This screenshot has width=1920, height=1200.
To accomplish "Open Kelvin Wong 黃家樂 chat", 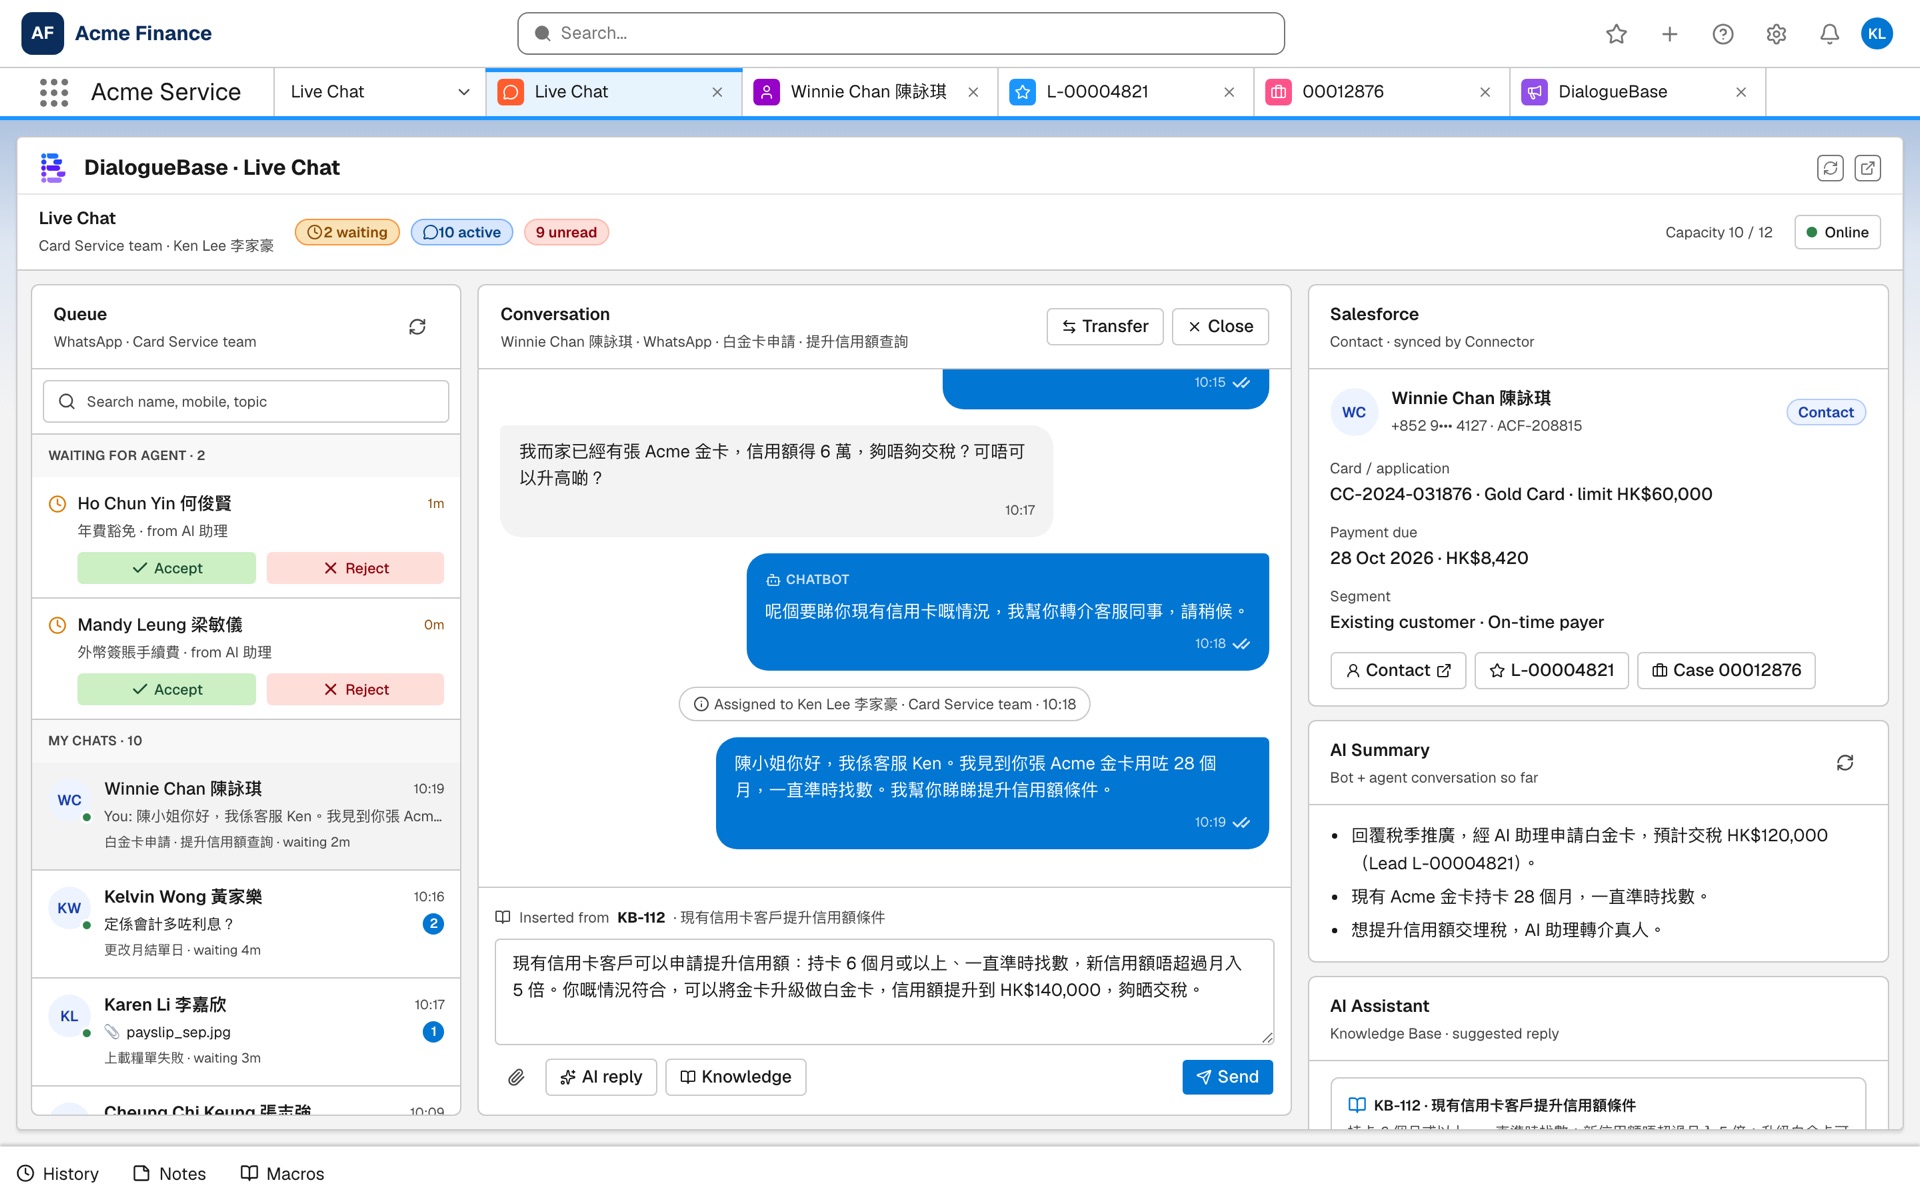I will click(x=246, y=923).
